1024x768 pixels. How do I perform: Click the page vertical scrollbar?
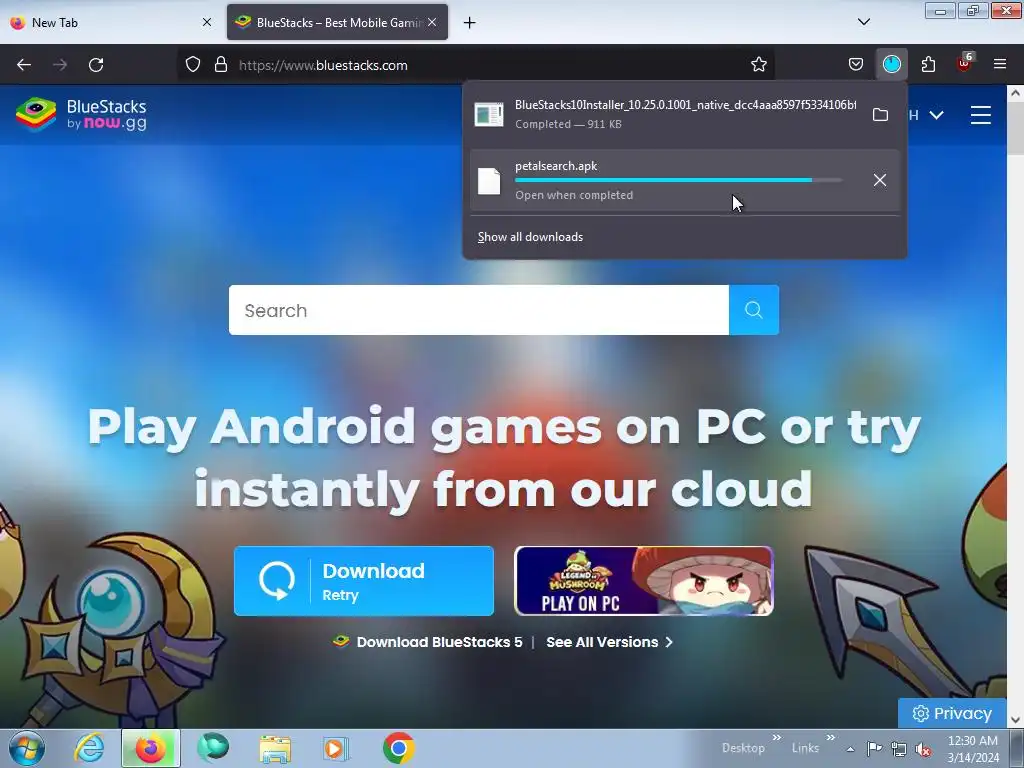coord(1015,405)
